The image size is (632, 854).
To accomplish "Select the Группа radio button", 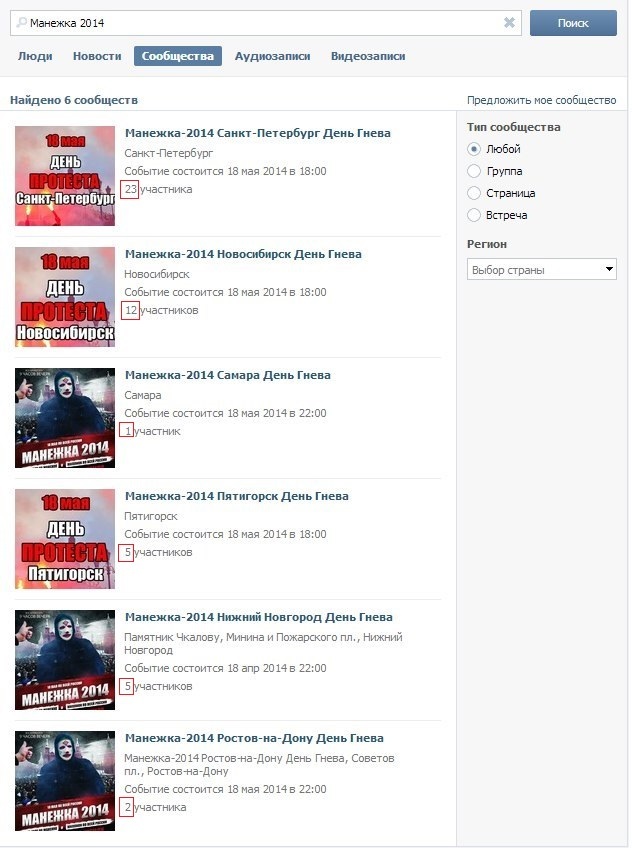I will pyautogui.click(x=474, y=171).
